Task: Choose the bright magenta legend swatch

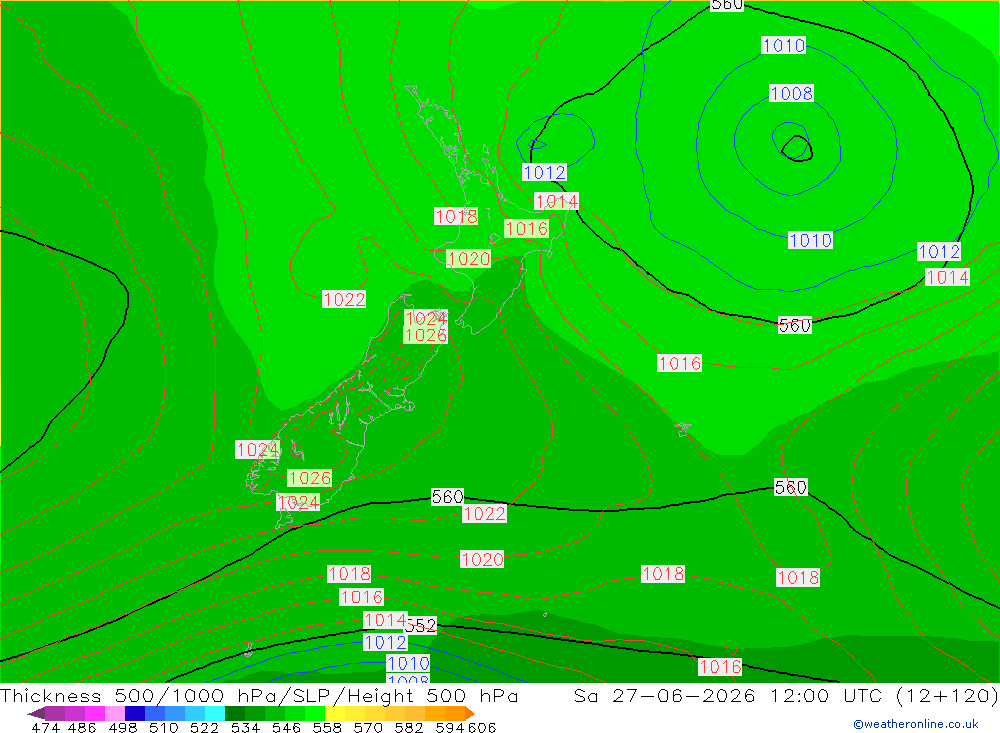Action: coord(94,713)
